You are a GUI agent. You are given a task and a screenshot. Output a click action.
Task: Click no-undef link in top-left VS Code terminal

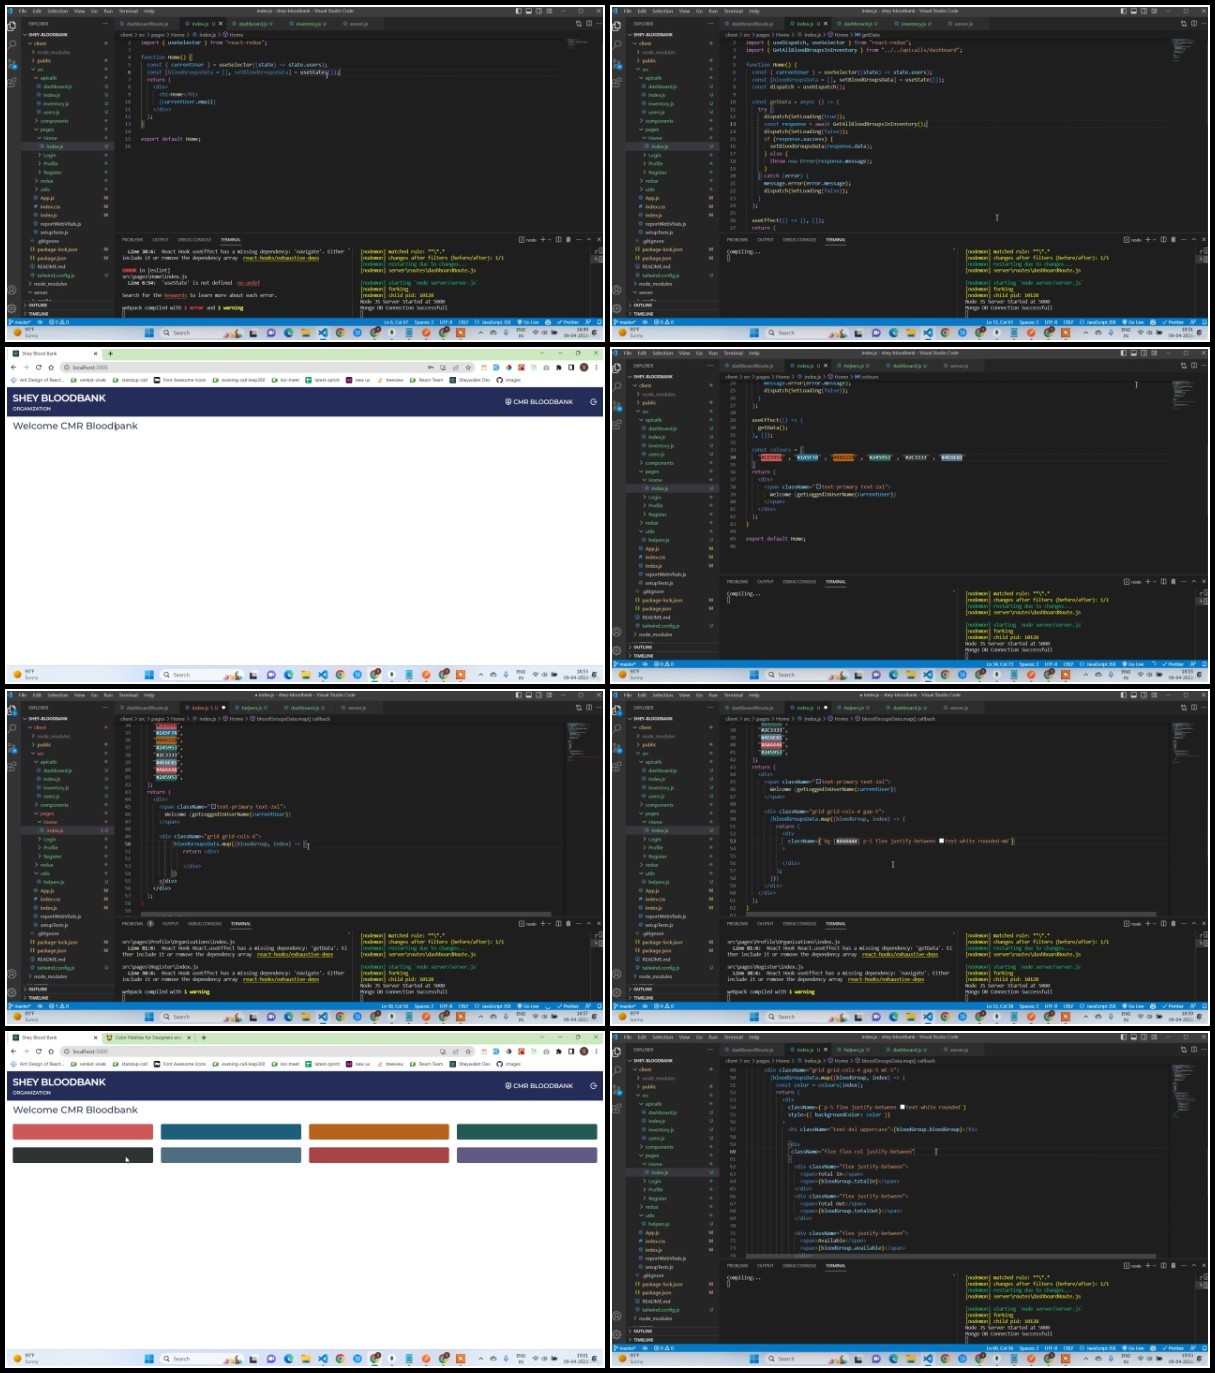(x=248, y=283)
